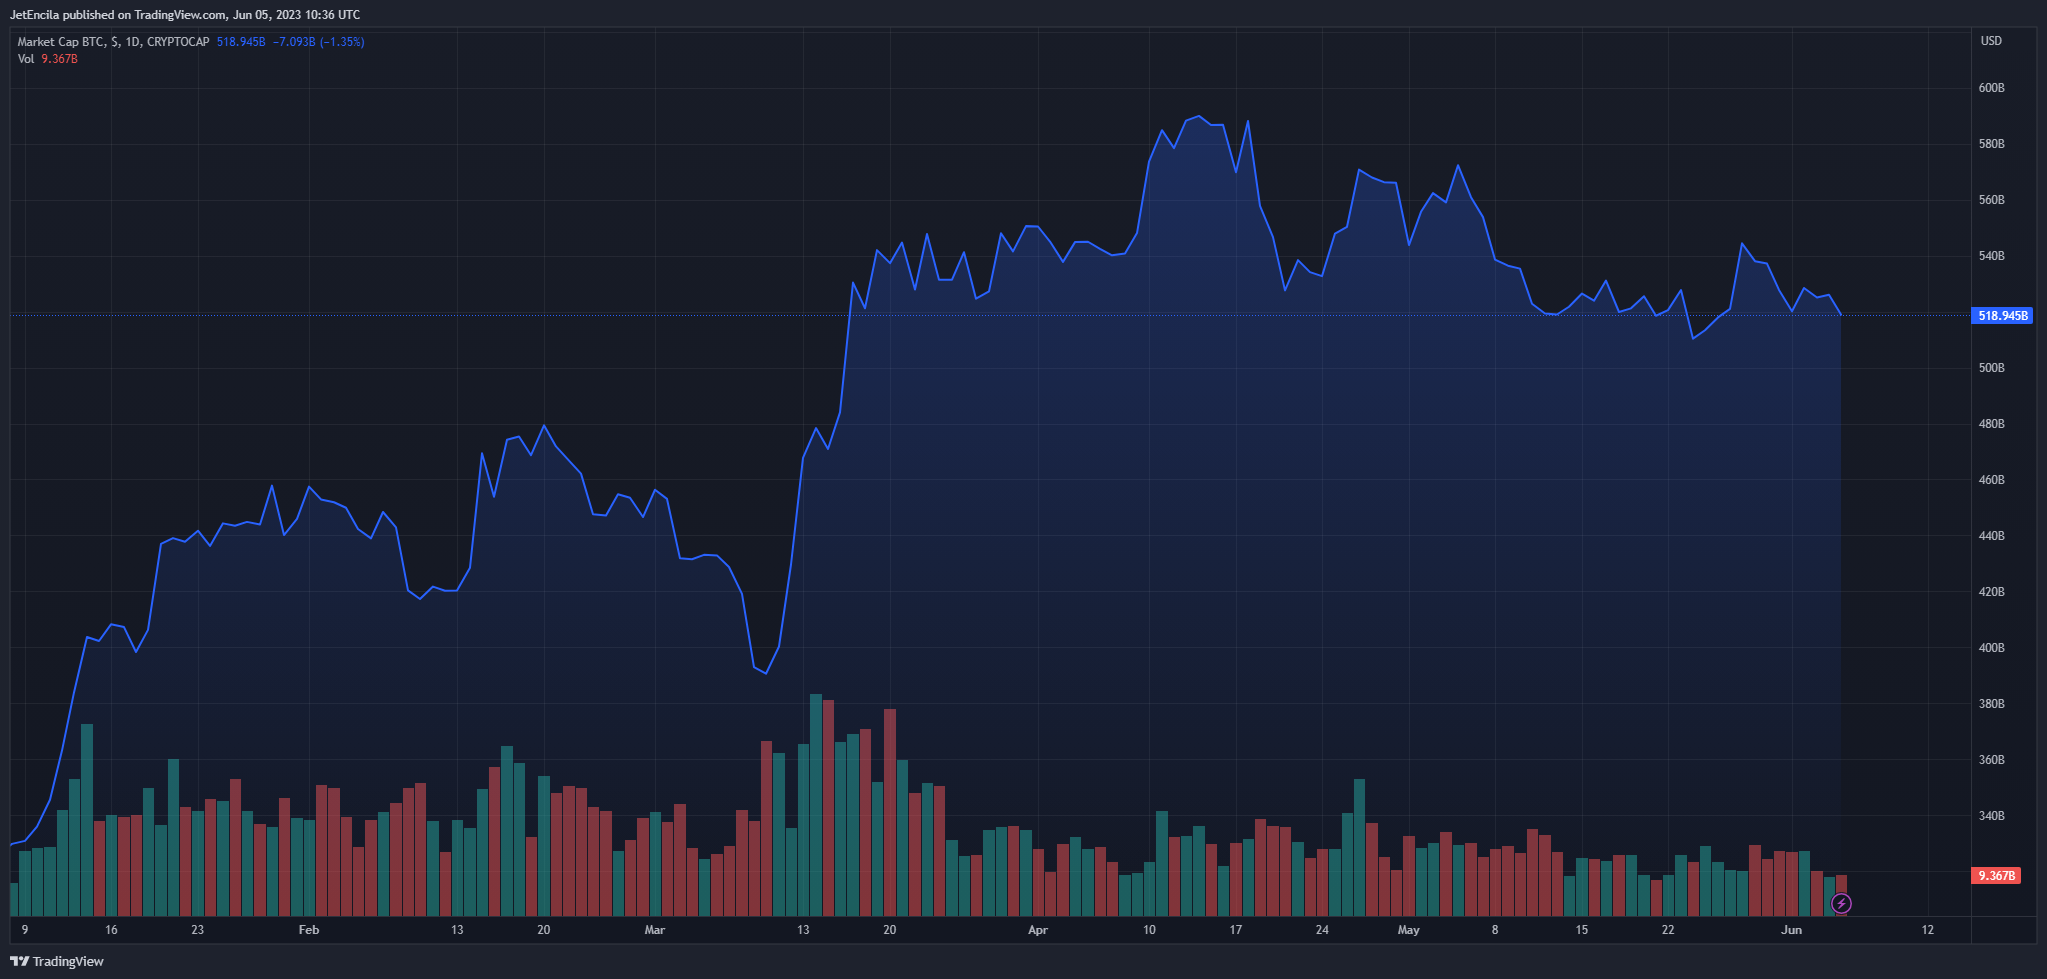Click the 24 date label before May
The height and width of the screenshot is (979, 2047).
(1322, 930)
